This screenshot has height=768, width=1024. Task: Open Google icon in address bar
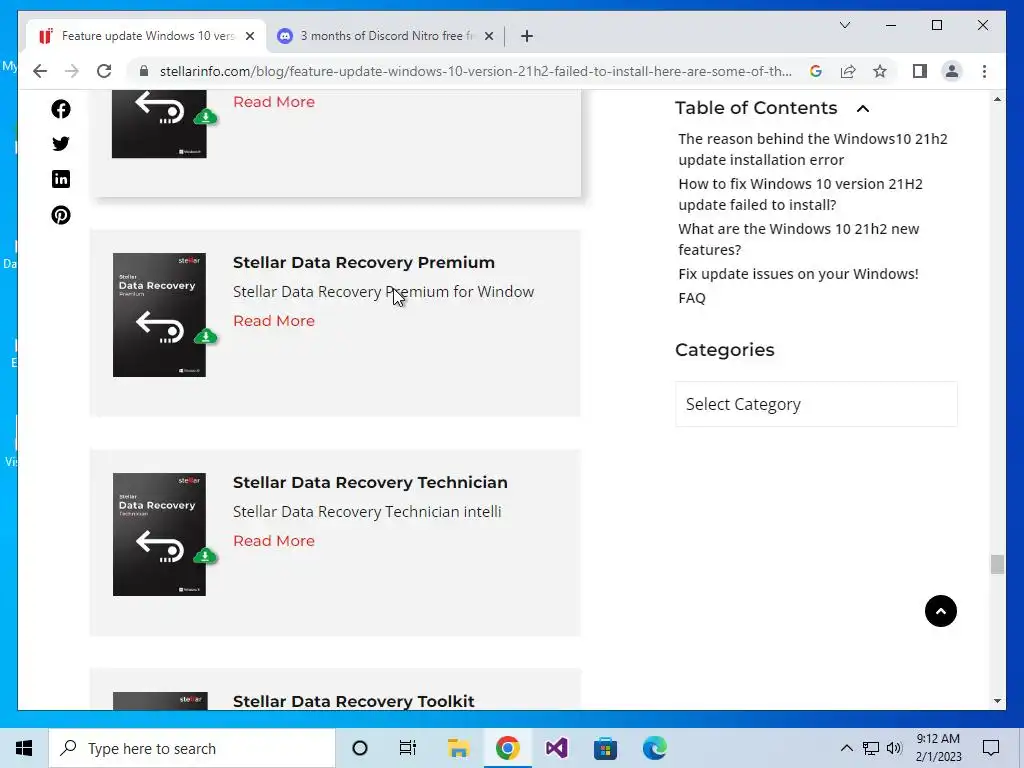[x=816, y=71]
